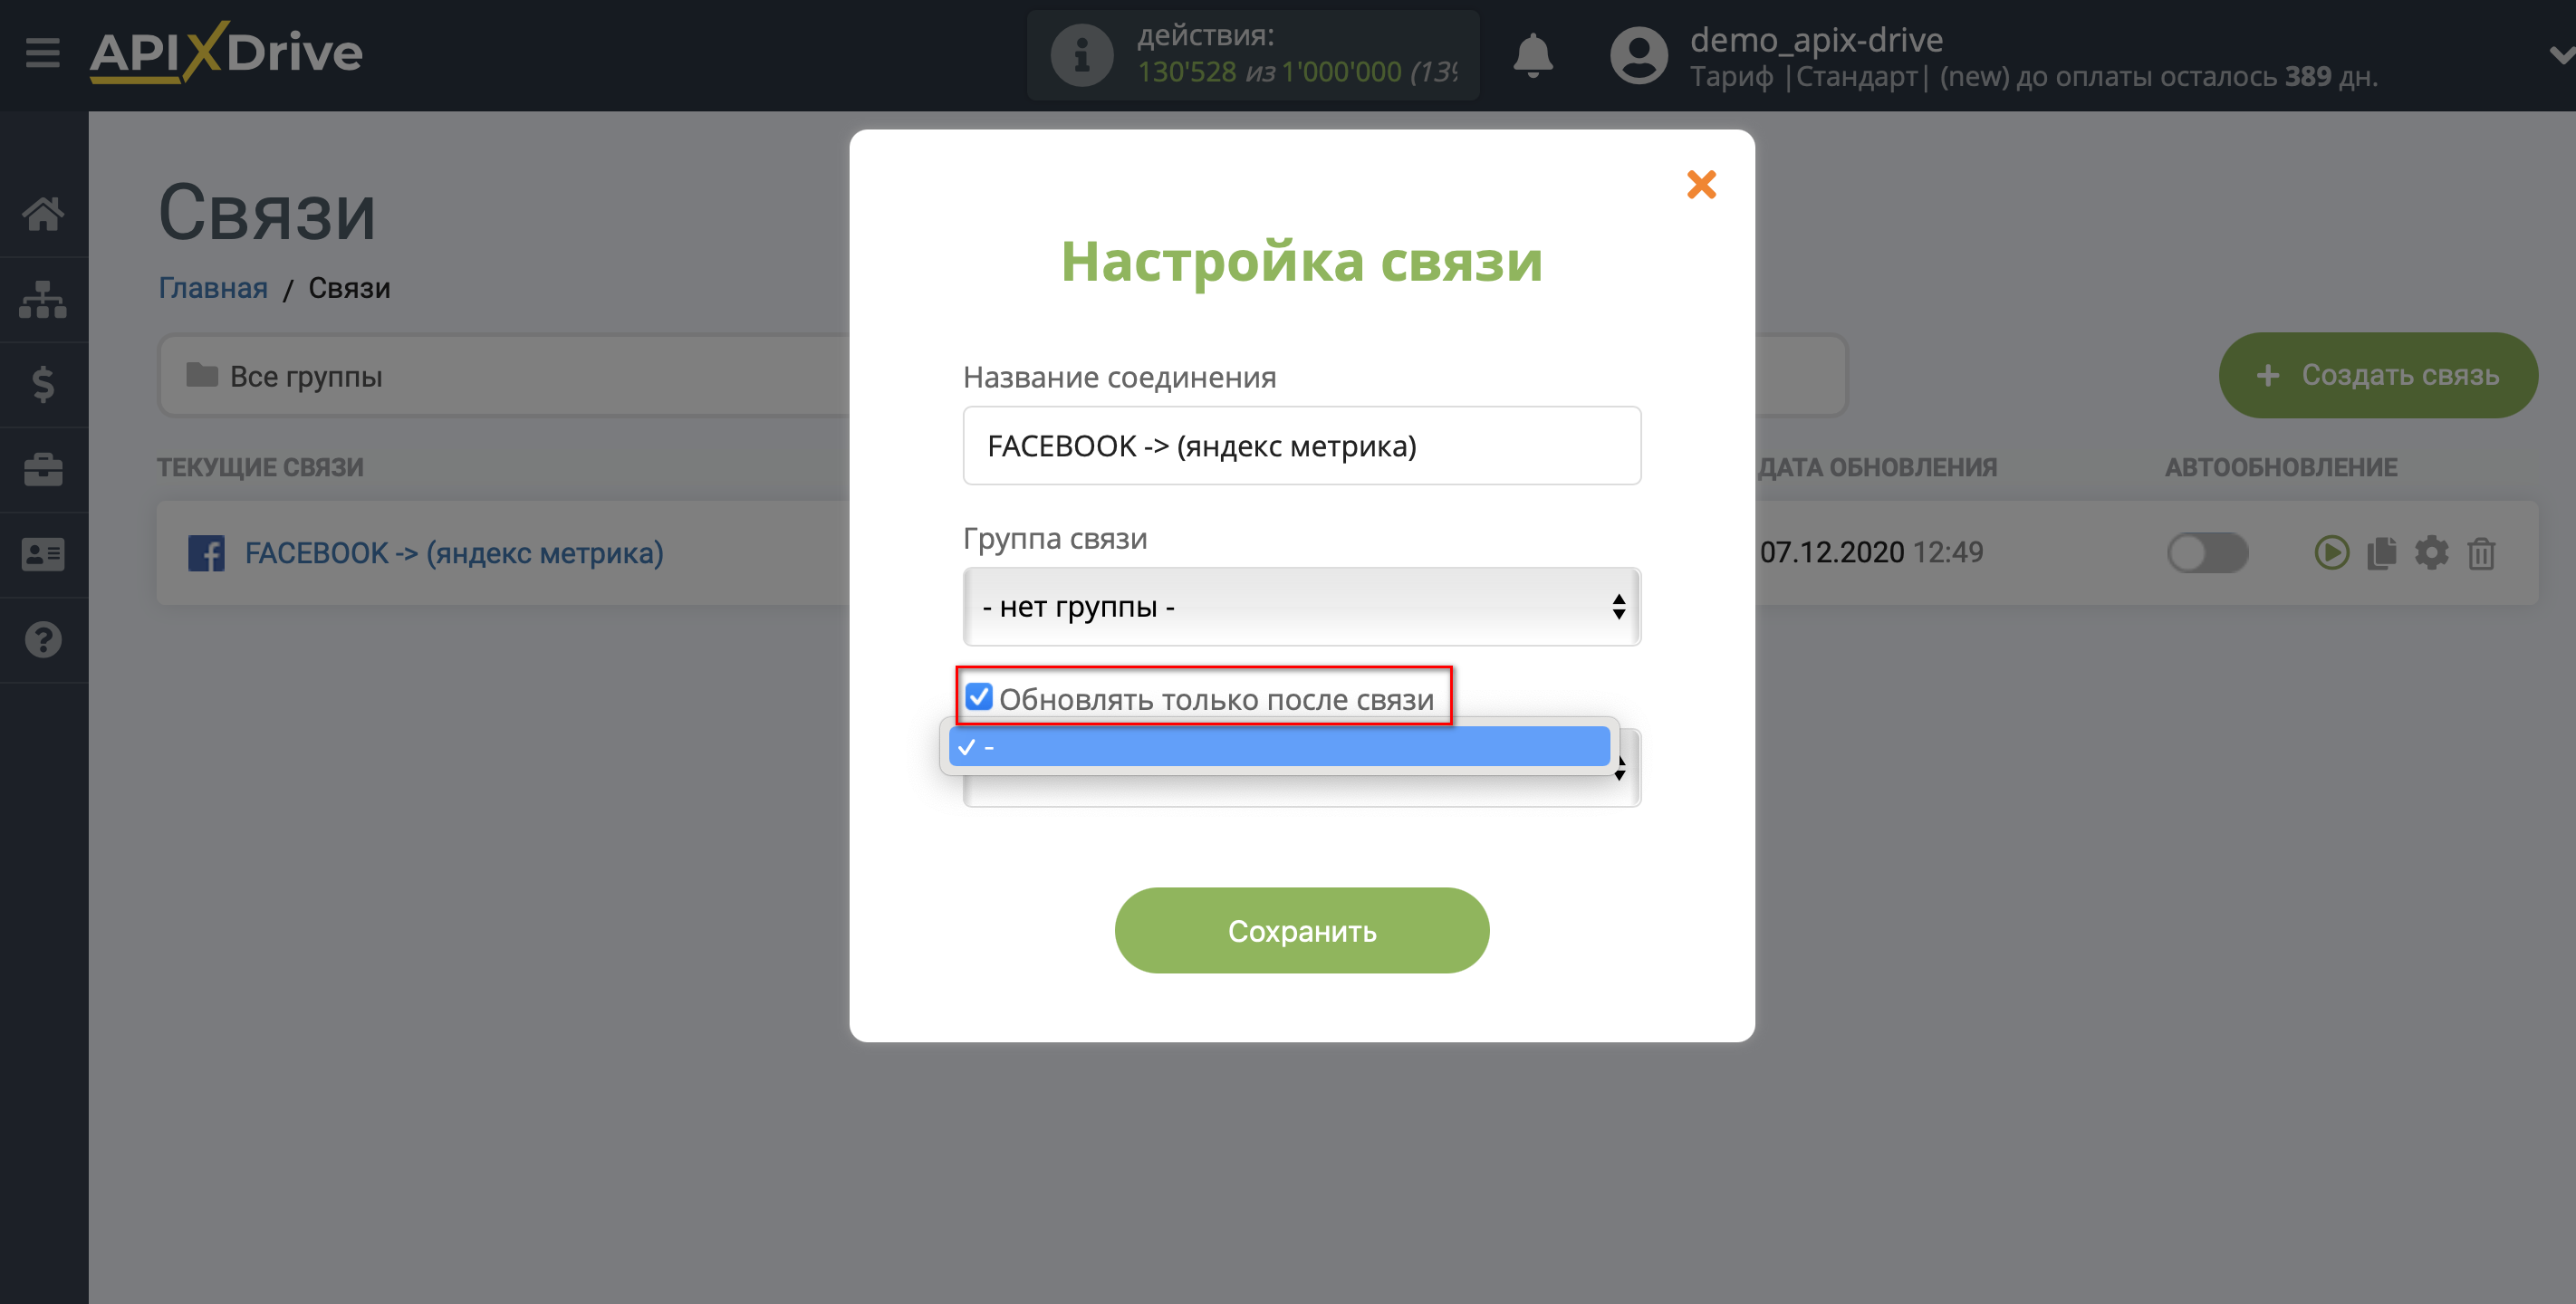Open the connection group dropdown
This screenshot has width=2576, height=1304.
pos(1301,606)
